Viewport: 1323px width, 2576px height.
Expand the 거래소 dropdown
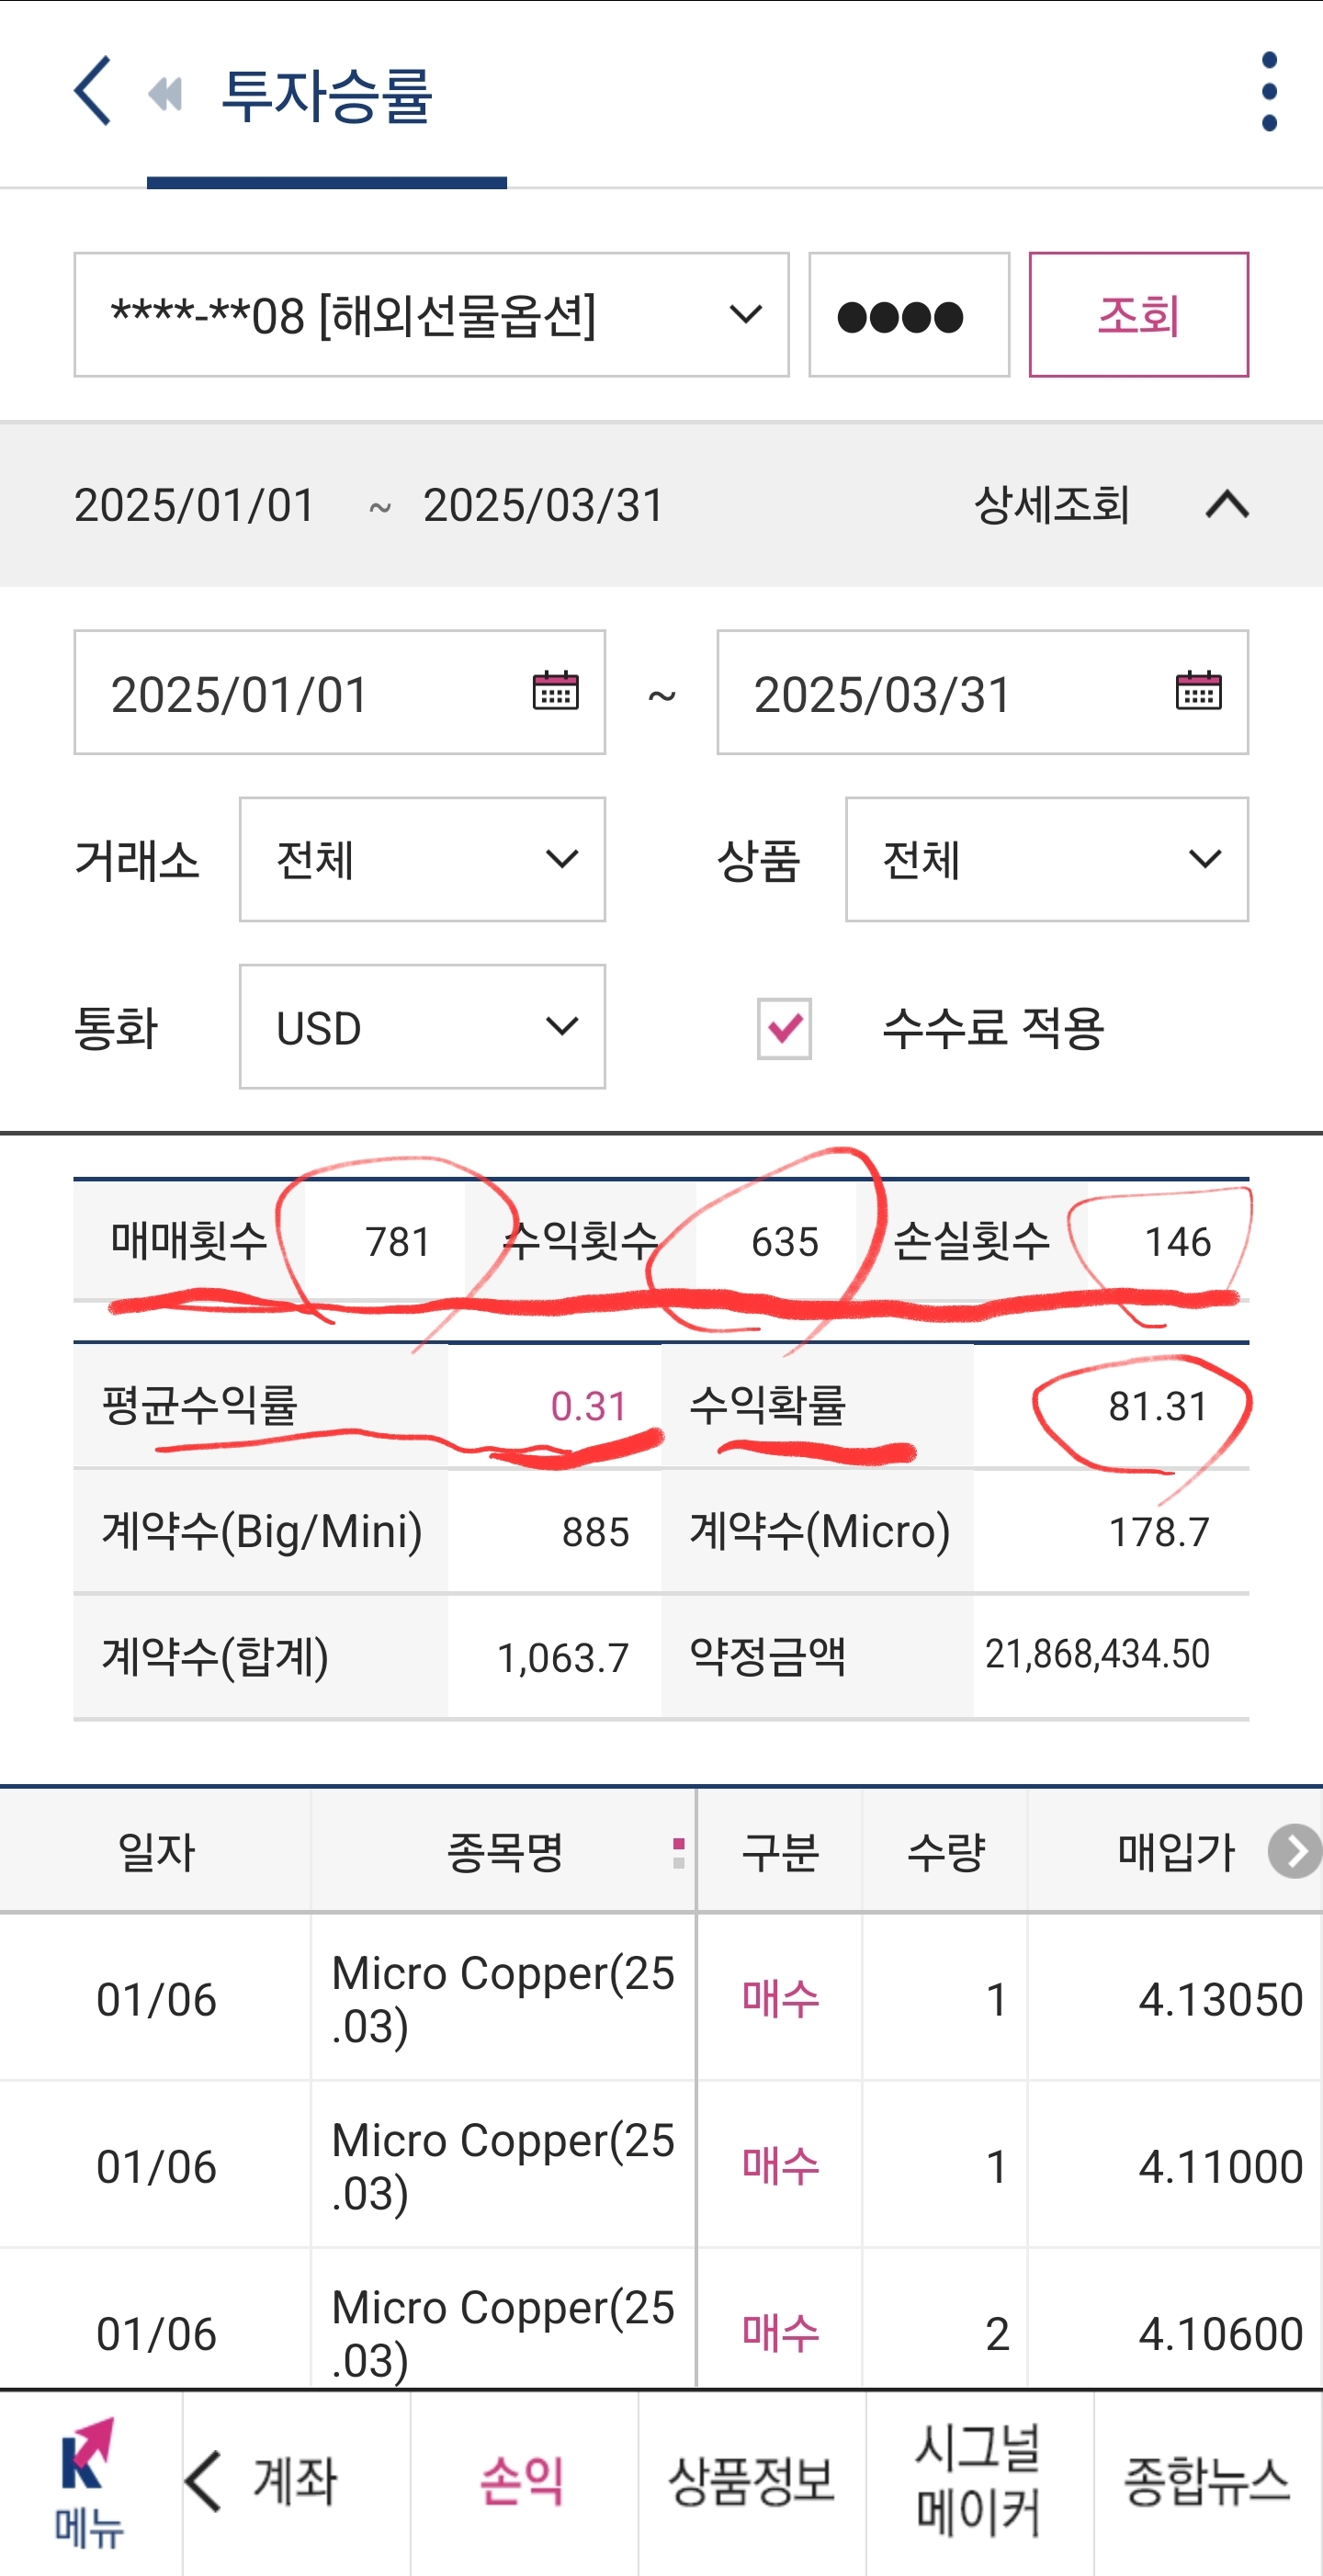point(422,859)
